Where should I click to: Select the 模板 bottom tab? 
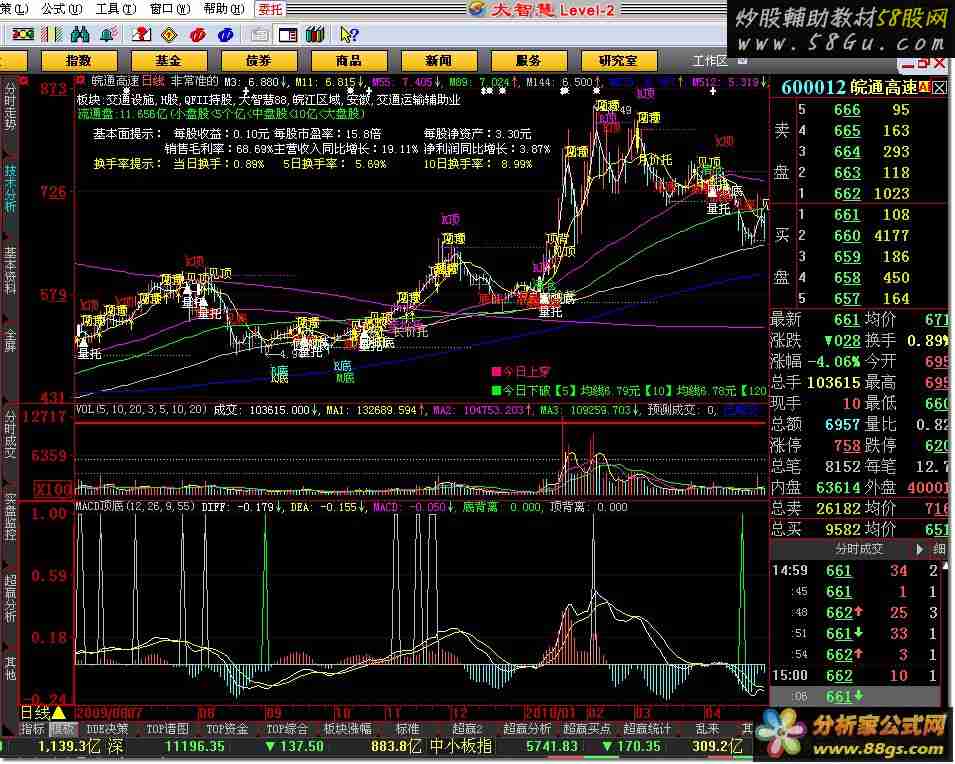tap(62, 729)
